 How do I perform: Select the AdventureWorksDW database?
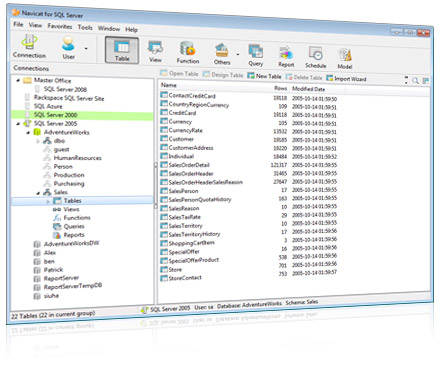(71, 244)
